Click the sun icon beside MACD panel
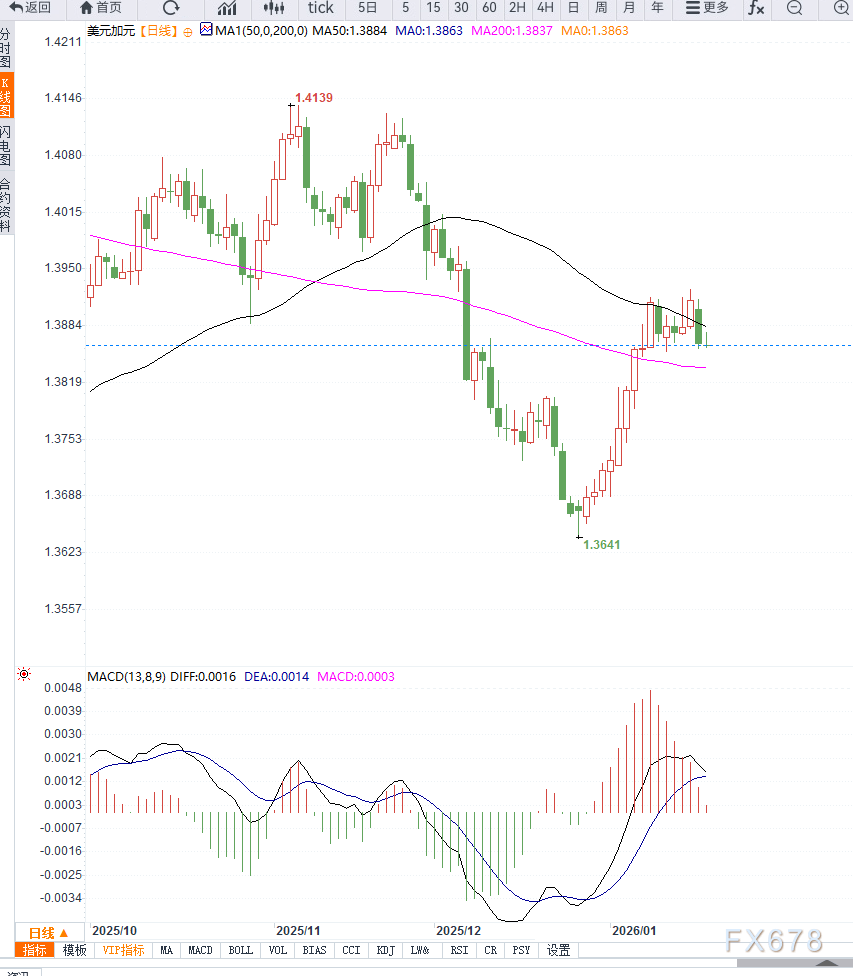Image resolution: width=853 pixels, height=976 pixels. [x=24, y=676]
